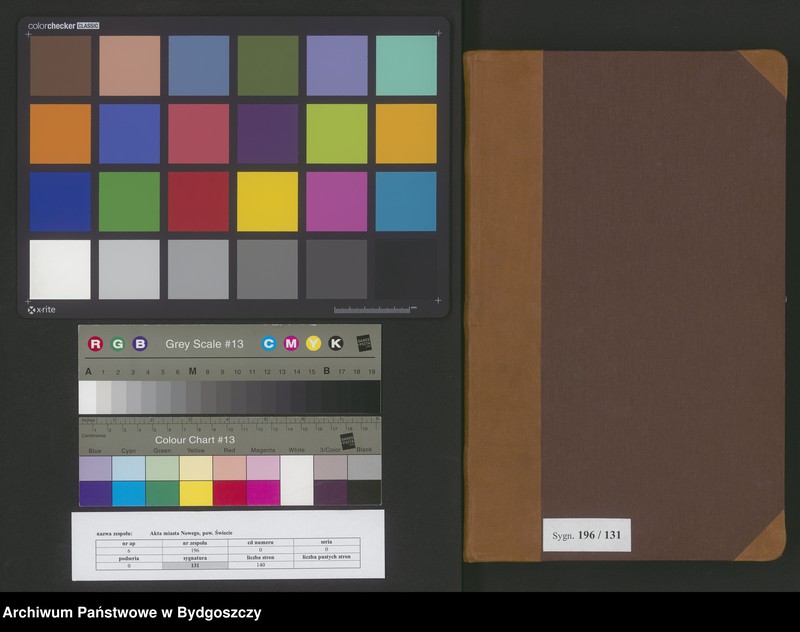Screen dimensions: 800x632
Task: Click the Grey Scale #13 title text
Action: point(204,344)
